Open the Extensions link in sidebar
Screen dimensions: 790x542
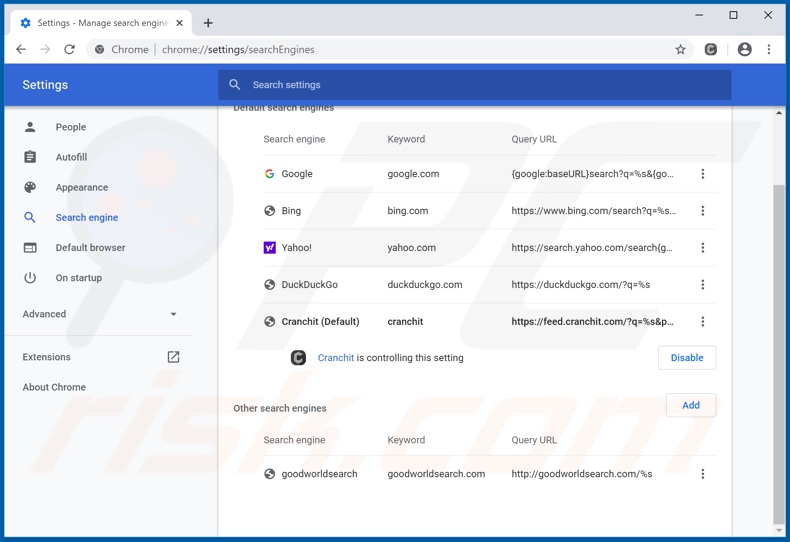point(46,357)
